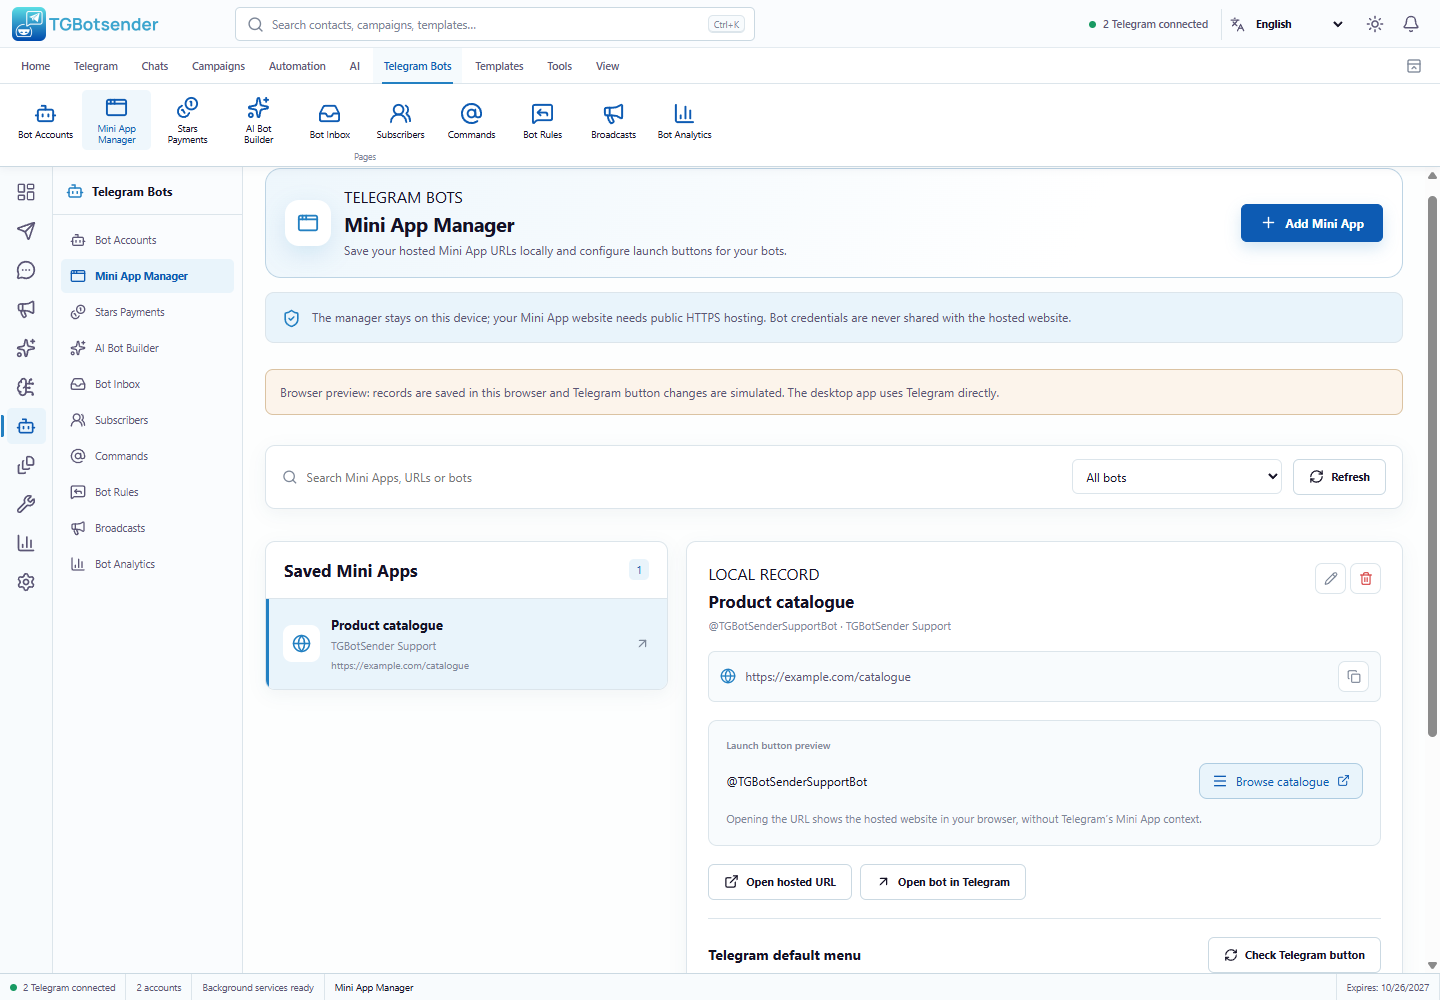This screenshot has height=1000, width=1440.
Task: Open bar chart icon in left rail
Action: [26, 543]
